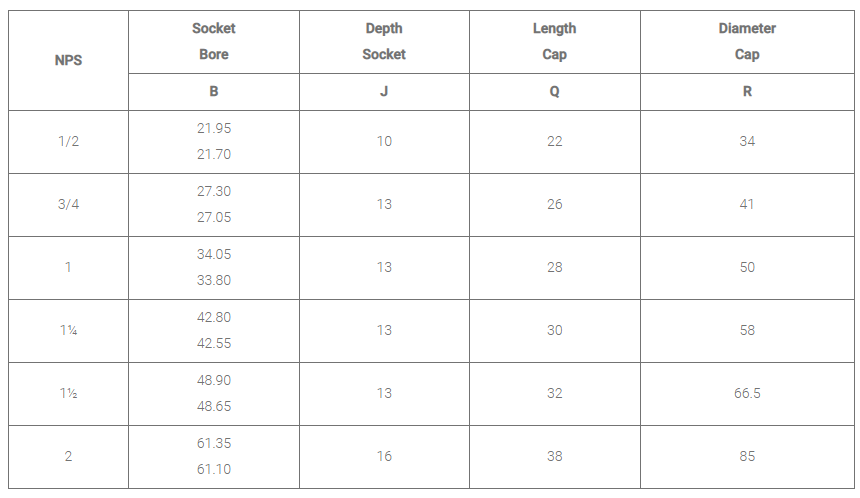Click the 1/2 NPS row label
The width and height of the screenshot is (860, 498).
tap(68, 142)
